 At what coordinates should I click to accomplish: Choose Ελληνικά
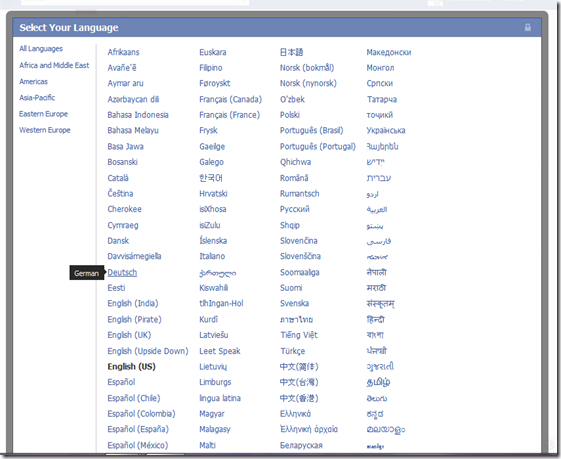click(295, 414)
